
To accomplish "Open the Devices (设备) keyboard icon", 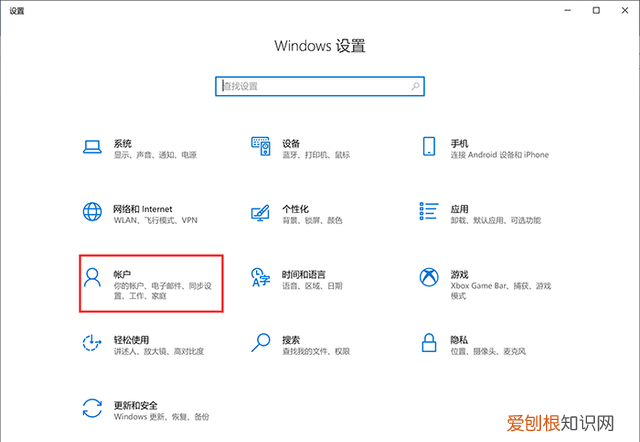I will pyautogui.click(x=261, y=146).
